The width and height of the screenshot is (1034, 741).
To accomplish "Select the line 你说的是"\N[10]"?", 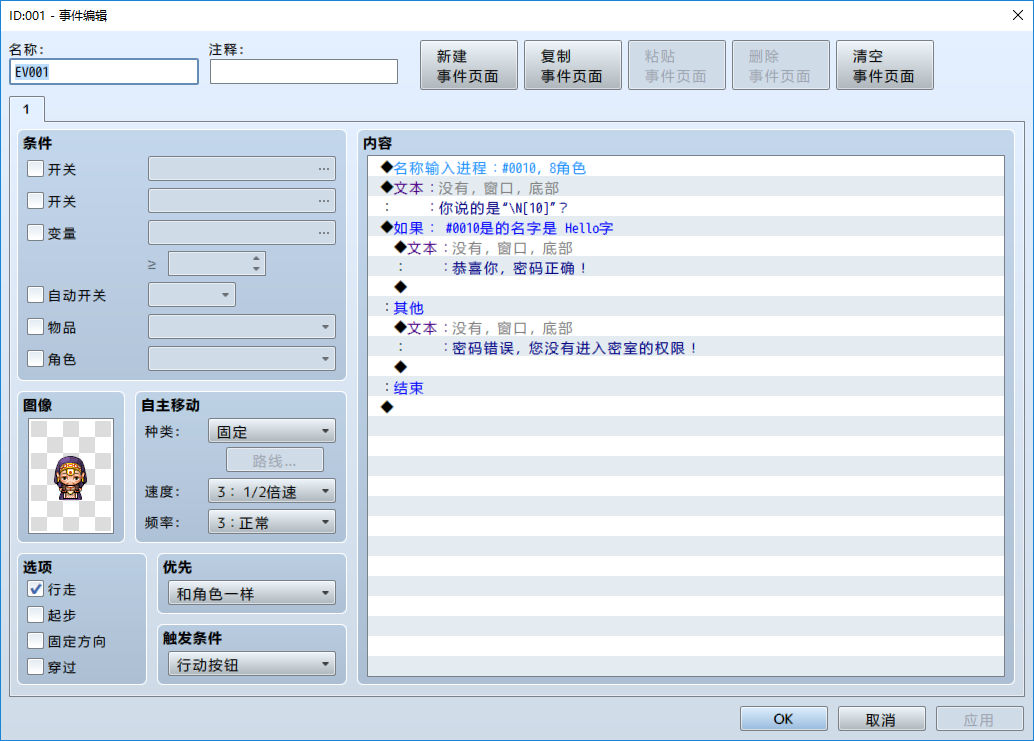I will [686, 208].
